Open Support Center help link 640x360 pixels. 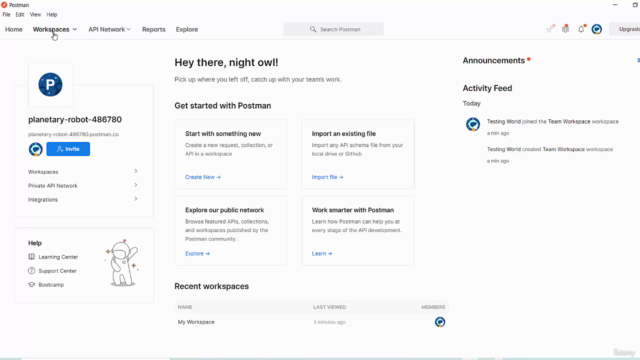(x=58, y=271)
